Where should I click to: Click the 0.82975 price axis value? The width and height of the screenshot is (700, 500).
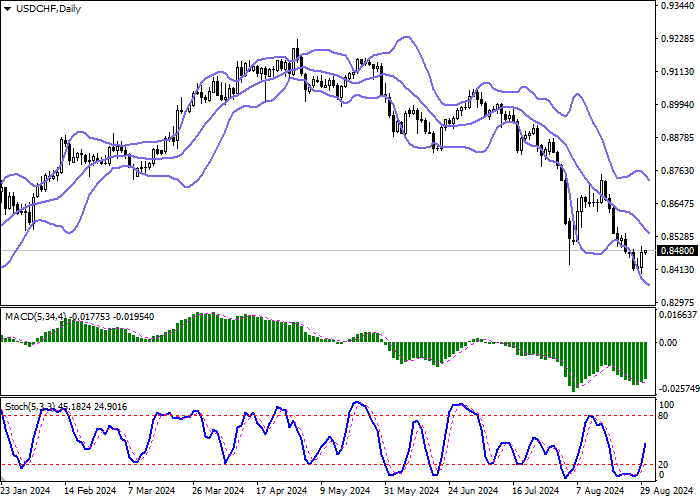coord(678,302)
